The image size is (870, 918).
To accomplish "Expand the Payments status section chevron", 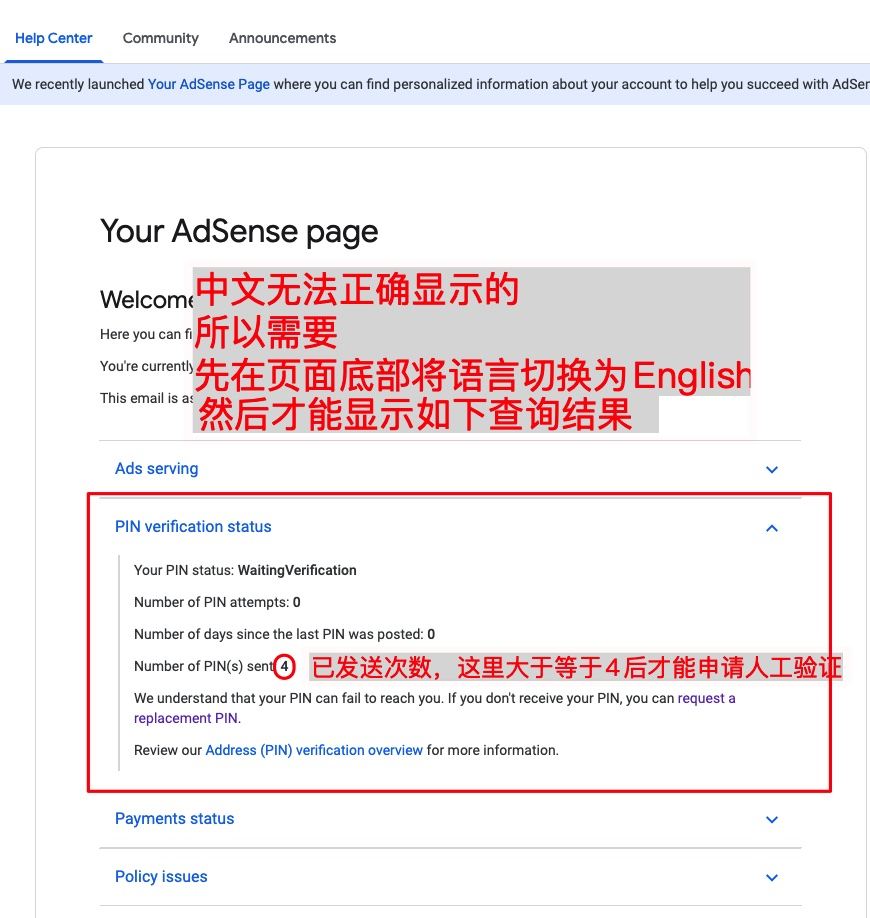I will [x=772, y=820].
